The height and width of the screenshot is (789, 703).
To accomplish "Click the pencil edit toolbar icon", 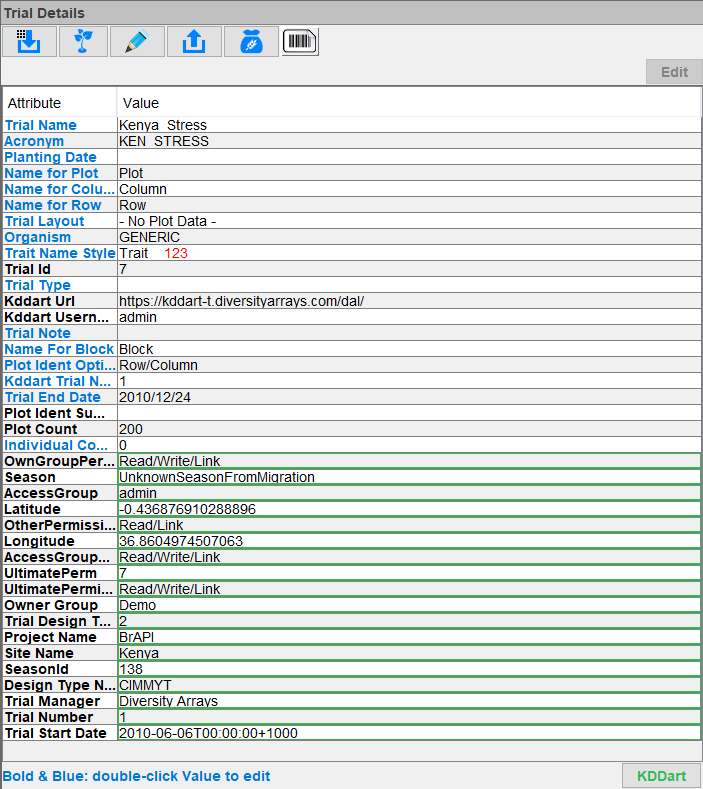I will tap(137, 41).
